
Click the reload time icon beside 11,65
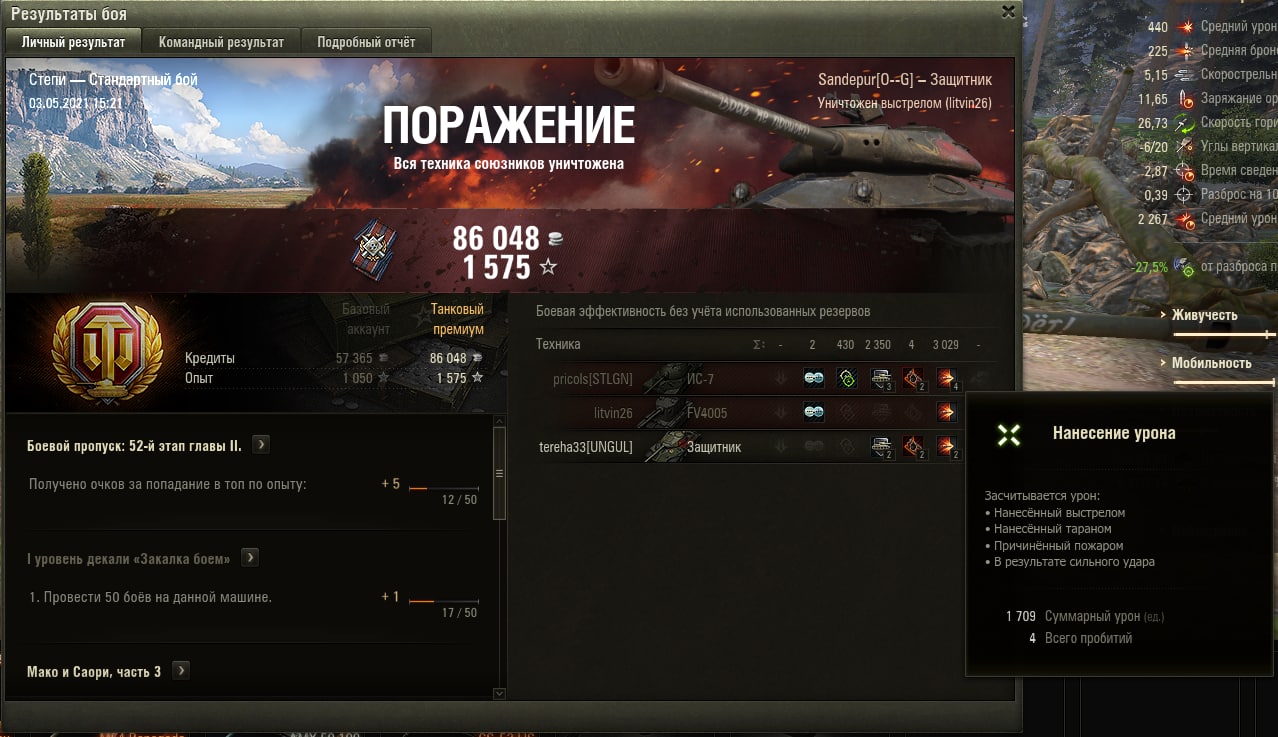click(1186, 99)
